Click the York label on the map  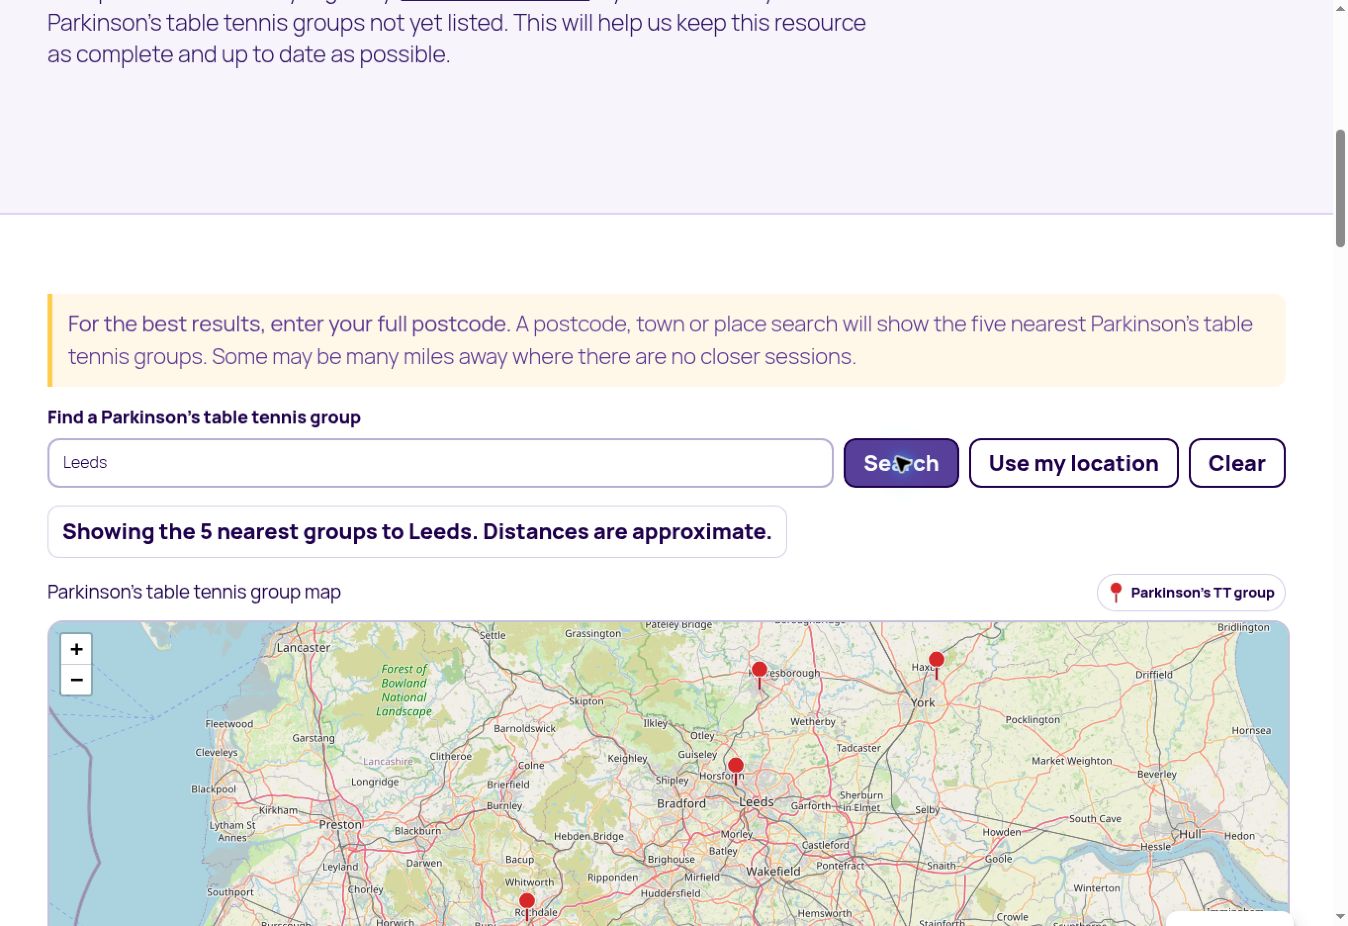click(923, 702)
